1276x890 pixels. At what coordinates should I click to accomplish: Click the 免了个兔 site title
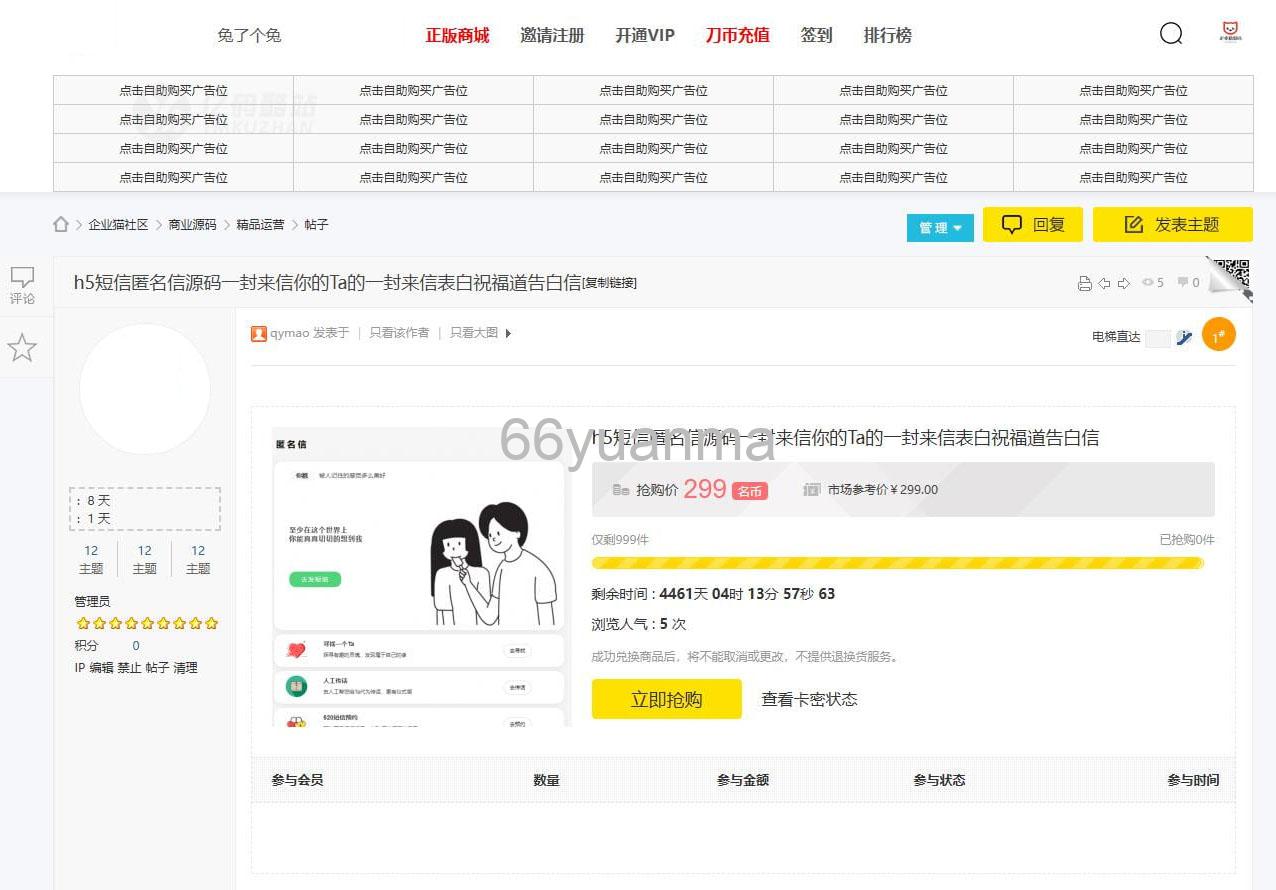249,35
